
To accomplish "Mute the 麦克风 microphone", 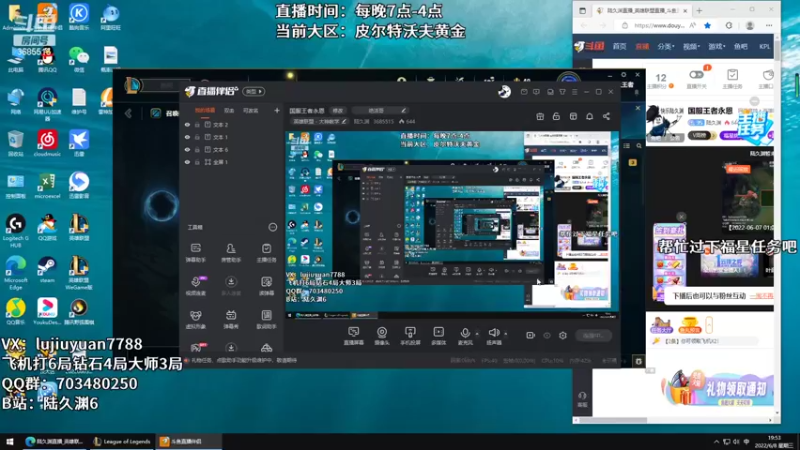I will pos(465,336).
